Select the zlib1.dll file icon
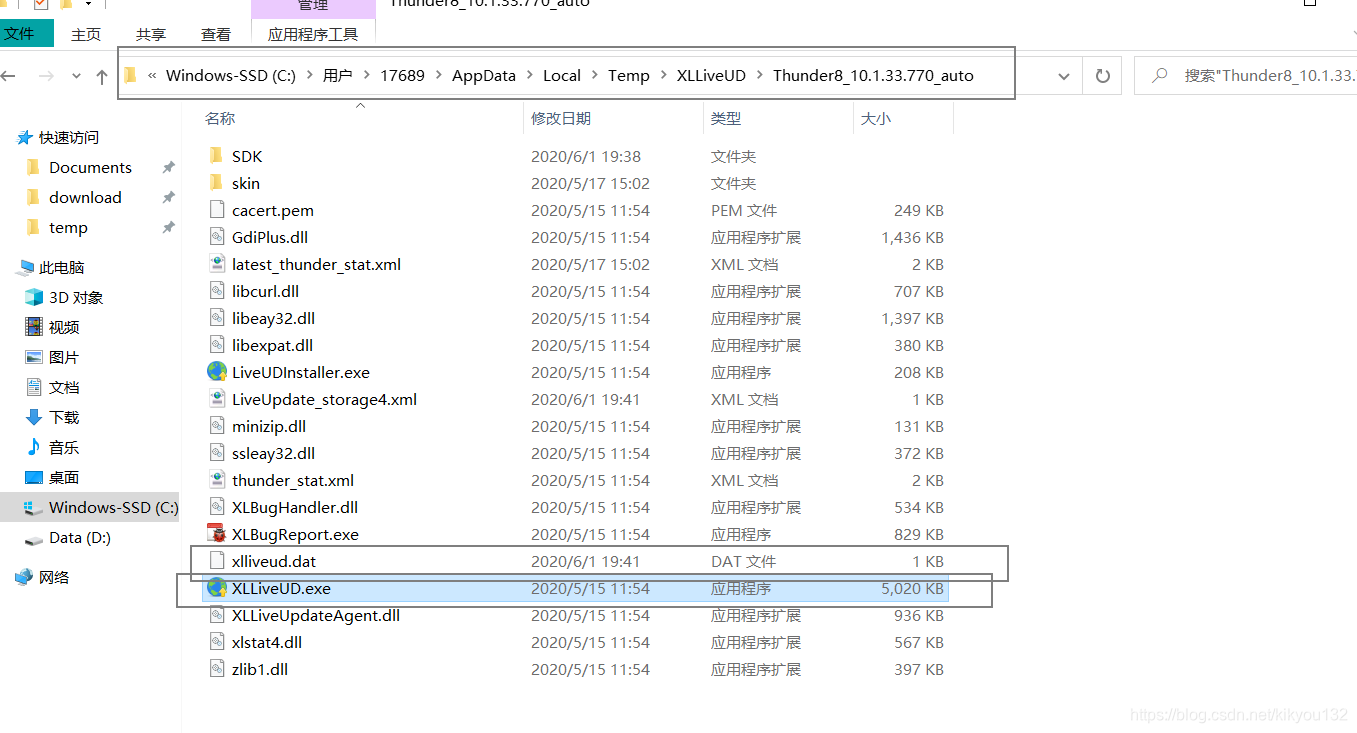1357x733 pixels. click(216, 669)
